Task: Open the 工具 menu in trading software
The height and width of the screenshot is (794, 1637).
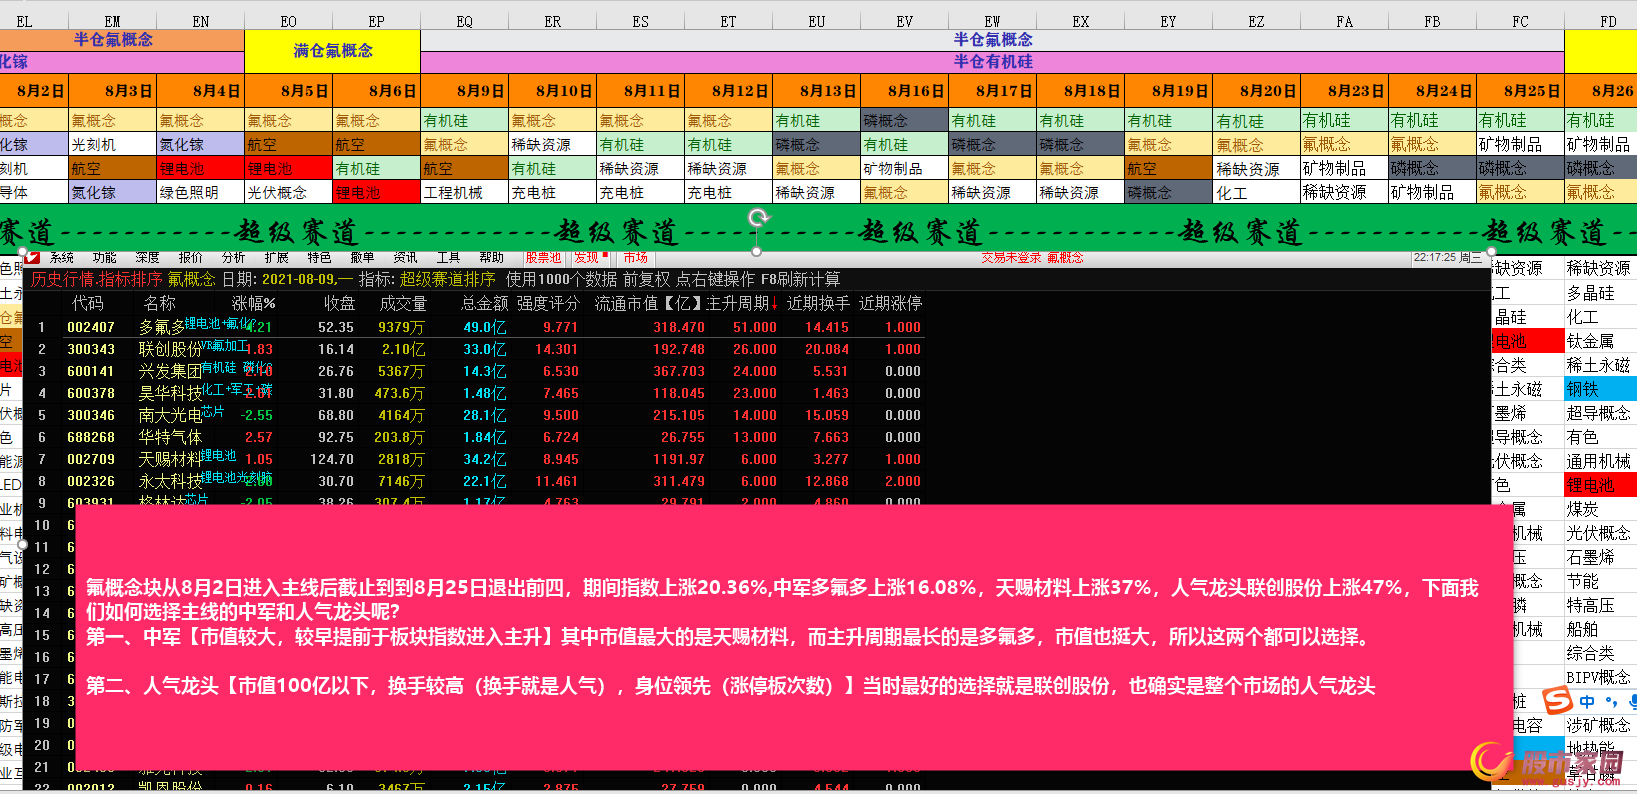Action: [448, 258]
